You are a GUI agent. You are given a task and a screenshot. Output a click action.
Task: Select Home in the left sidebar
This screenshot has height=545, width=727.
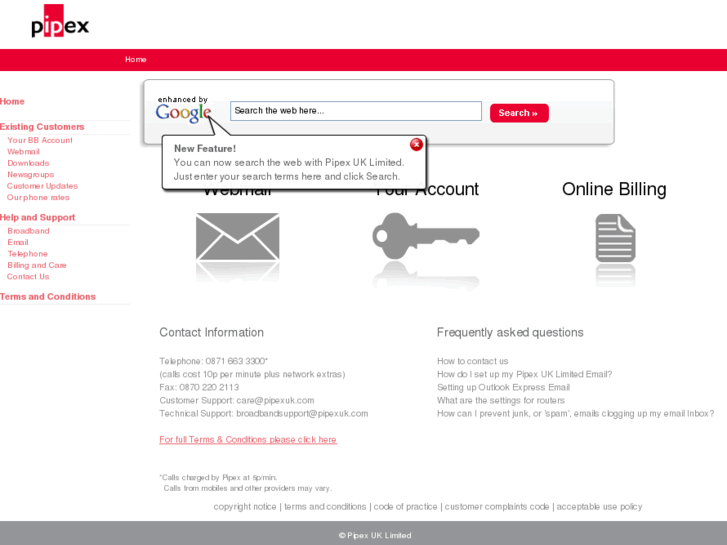click(x=12, y=102)
